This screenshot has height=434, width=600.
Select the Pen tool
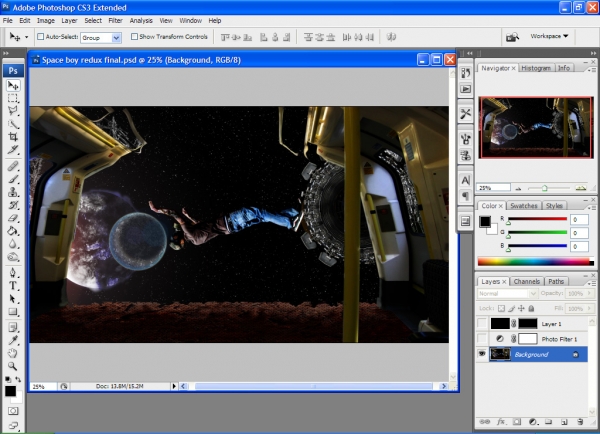(13, 273)
